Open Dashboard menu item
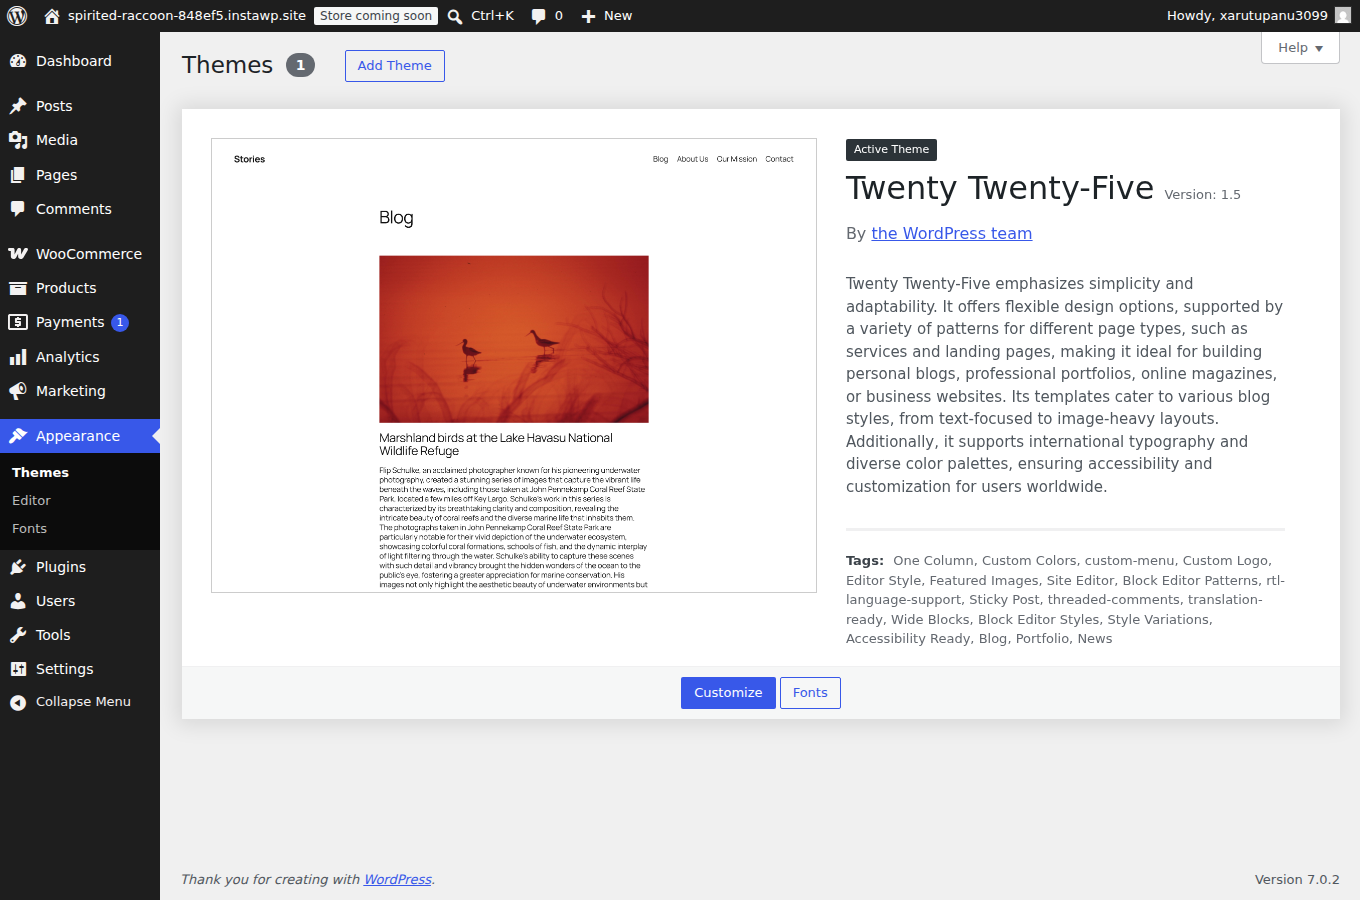 [80, 61]
